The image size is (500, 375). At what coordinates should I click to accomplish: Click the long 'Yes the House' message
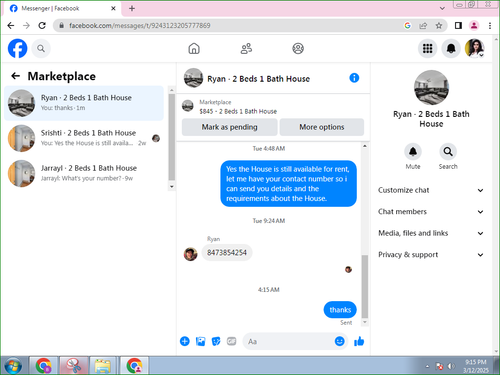288,184
